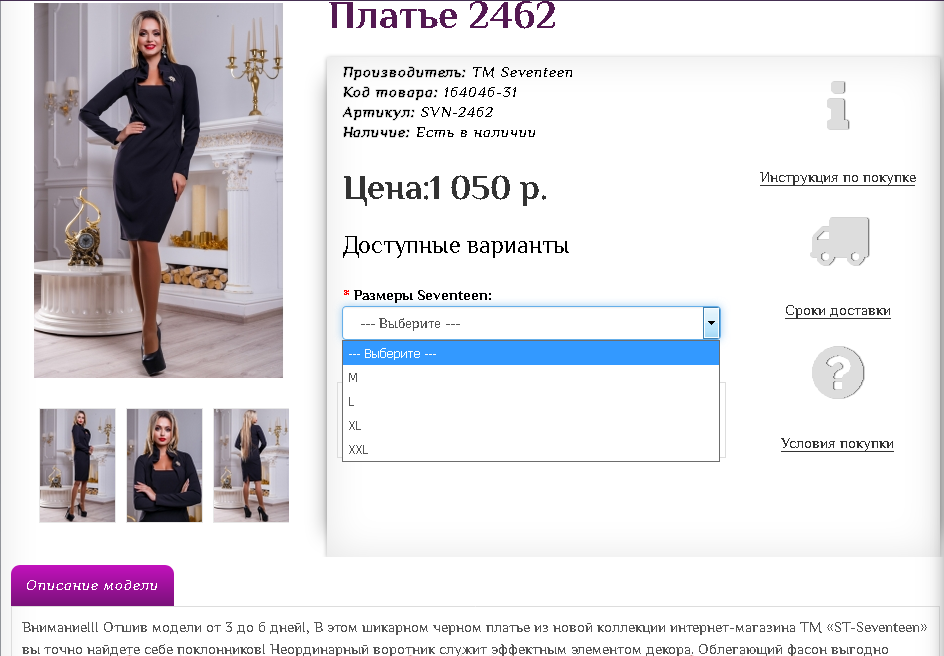The width and height of the screenshot is (944, 656).
Task: Choose size XL from the list
Action: click(530, 425)
